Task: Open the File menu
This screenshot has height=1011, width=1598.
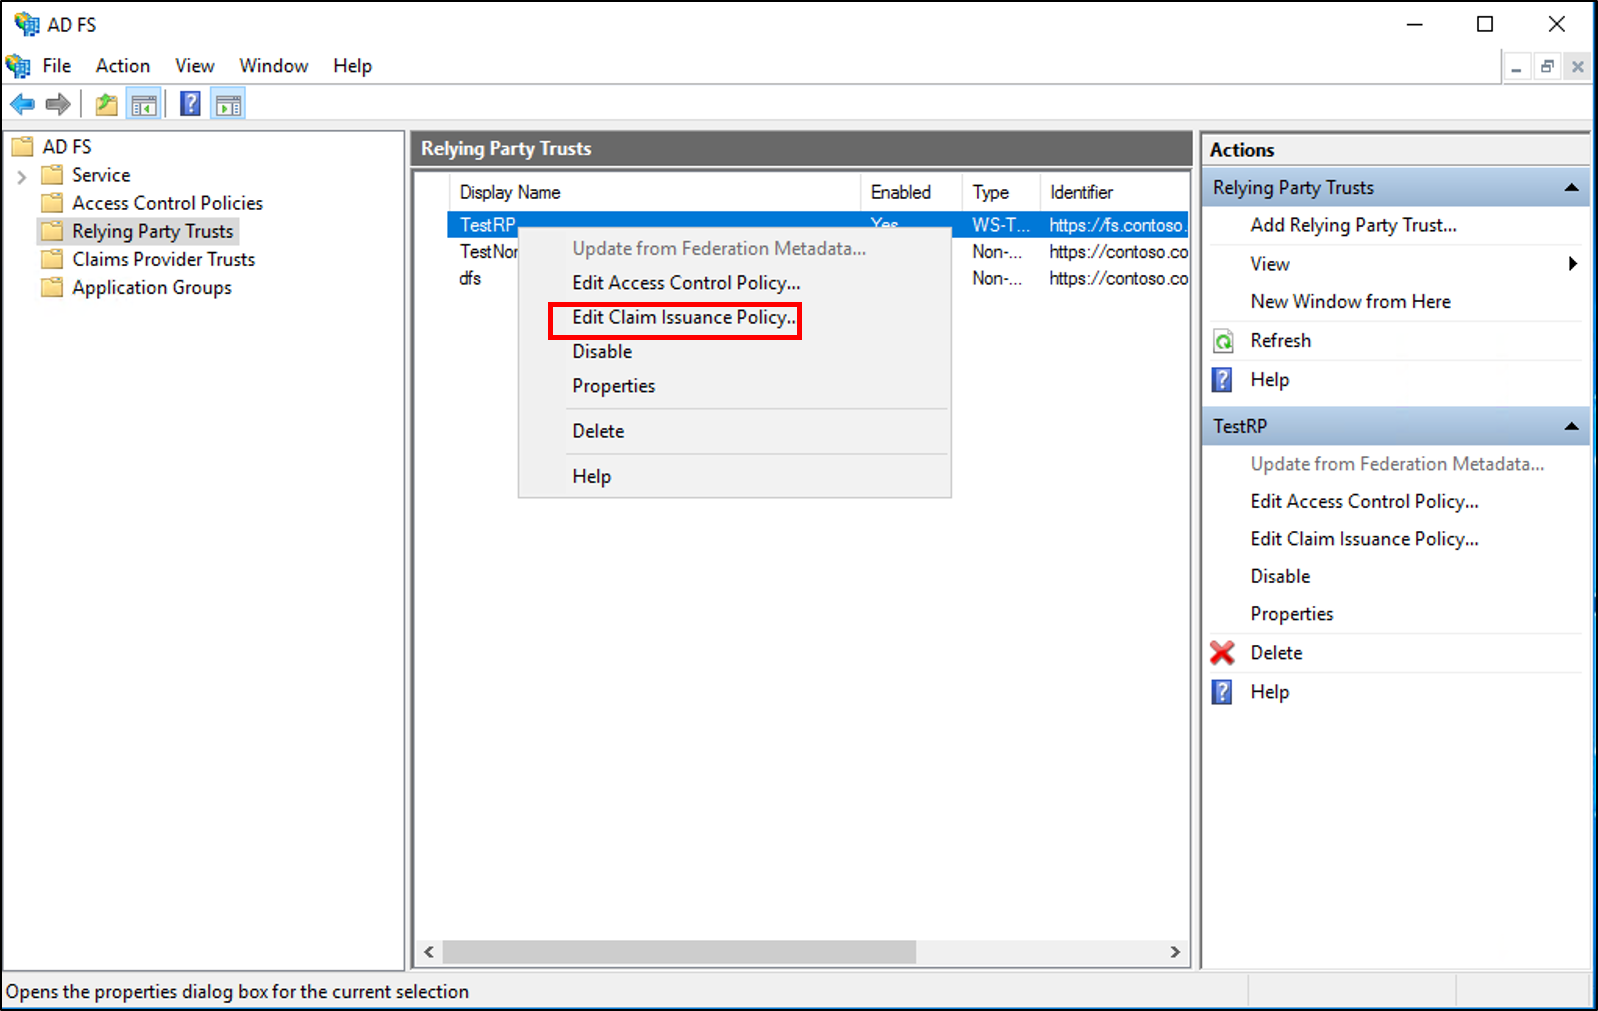Action: tap(57, 66)
